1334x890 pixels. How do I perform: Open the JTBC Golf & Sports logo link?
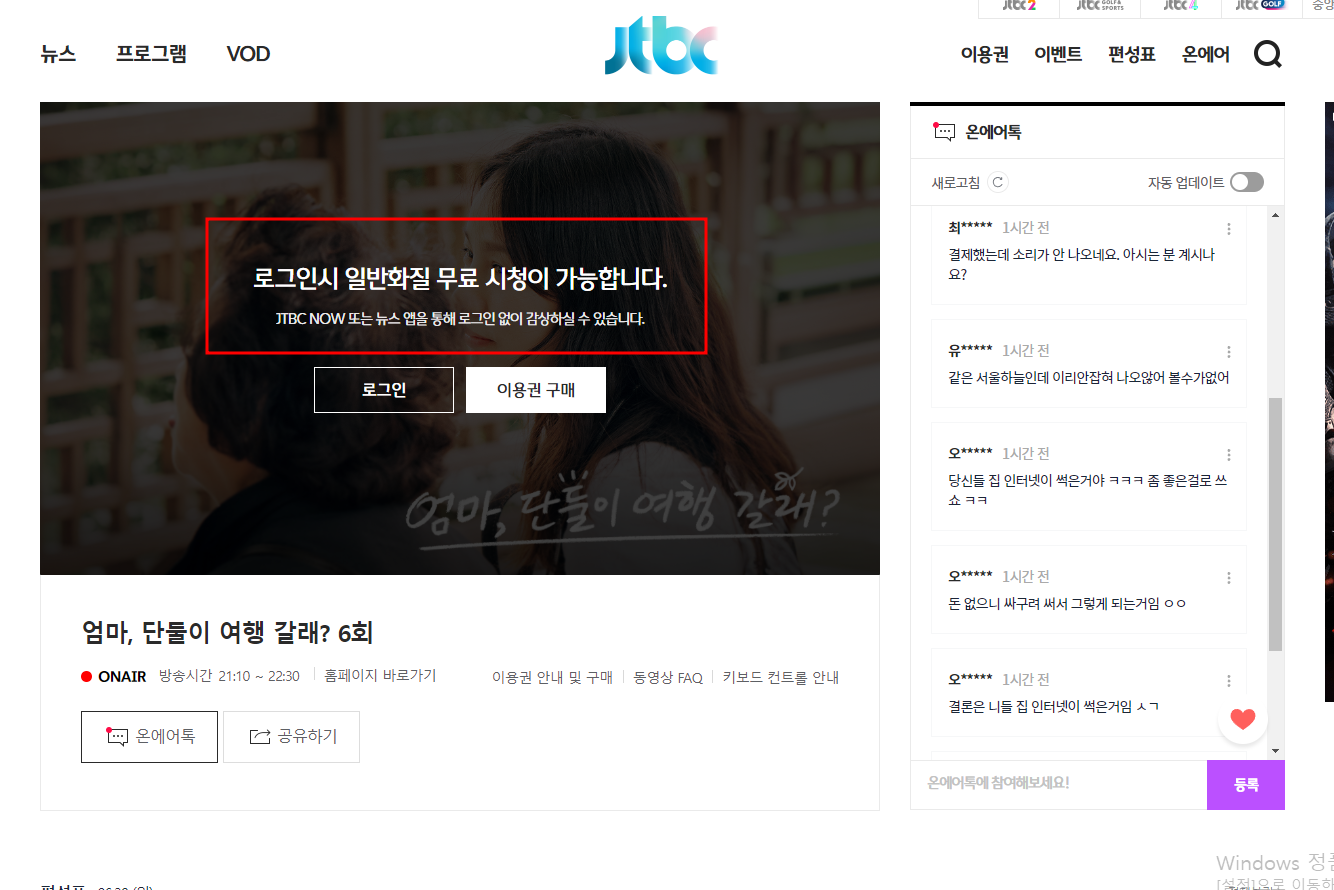click(x=1100, y=6)
